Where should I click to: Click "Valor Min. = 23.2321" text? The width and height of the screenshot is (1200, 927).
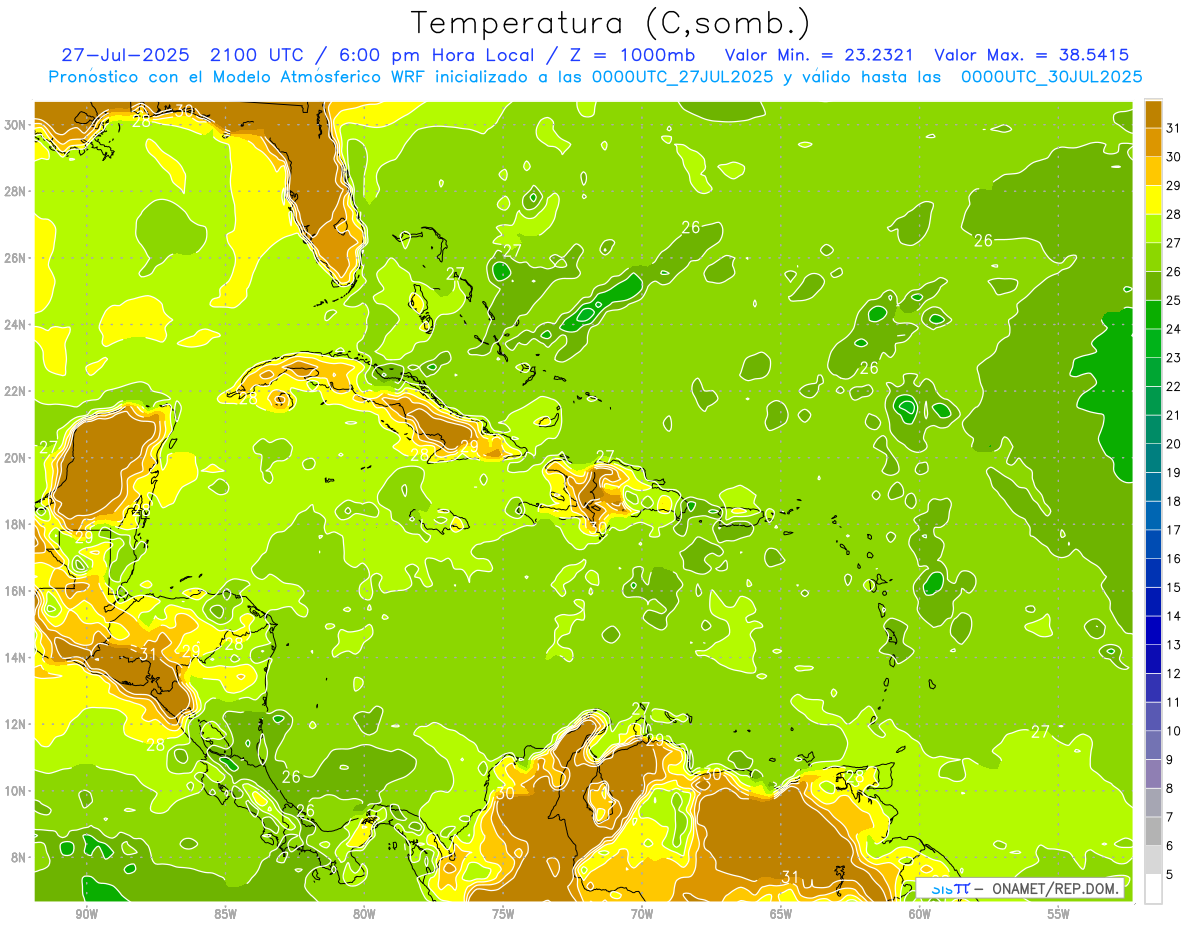[x=818, y=55]
